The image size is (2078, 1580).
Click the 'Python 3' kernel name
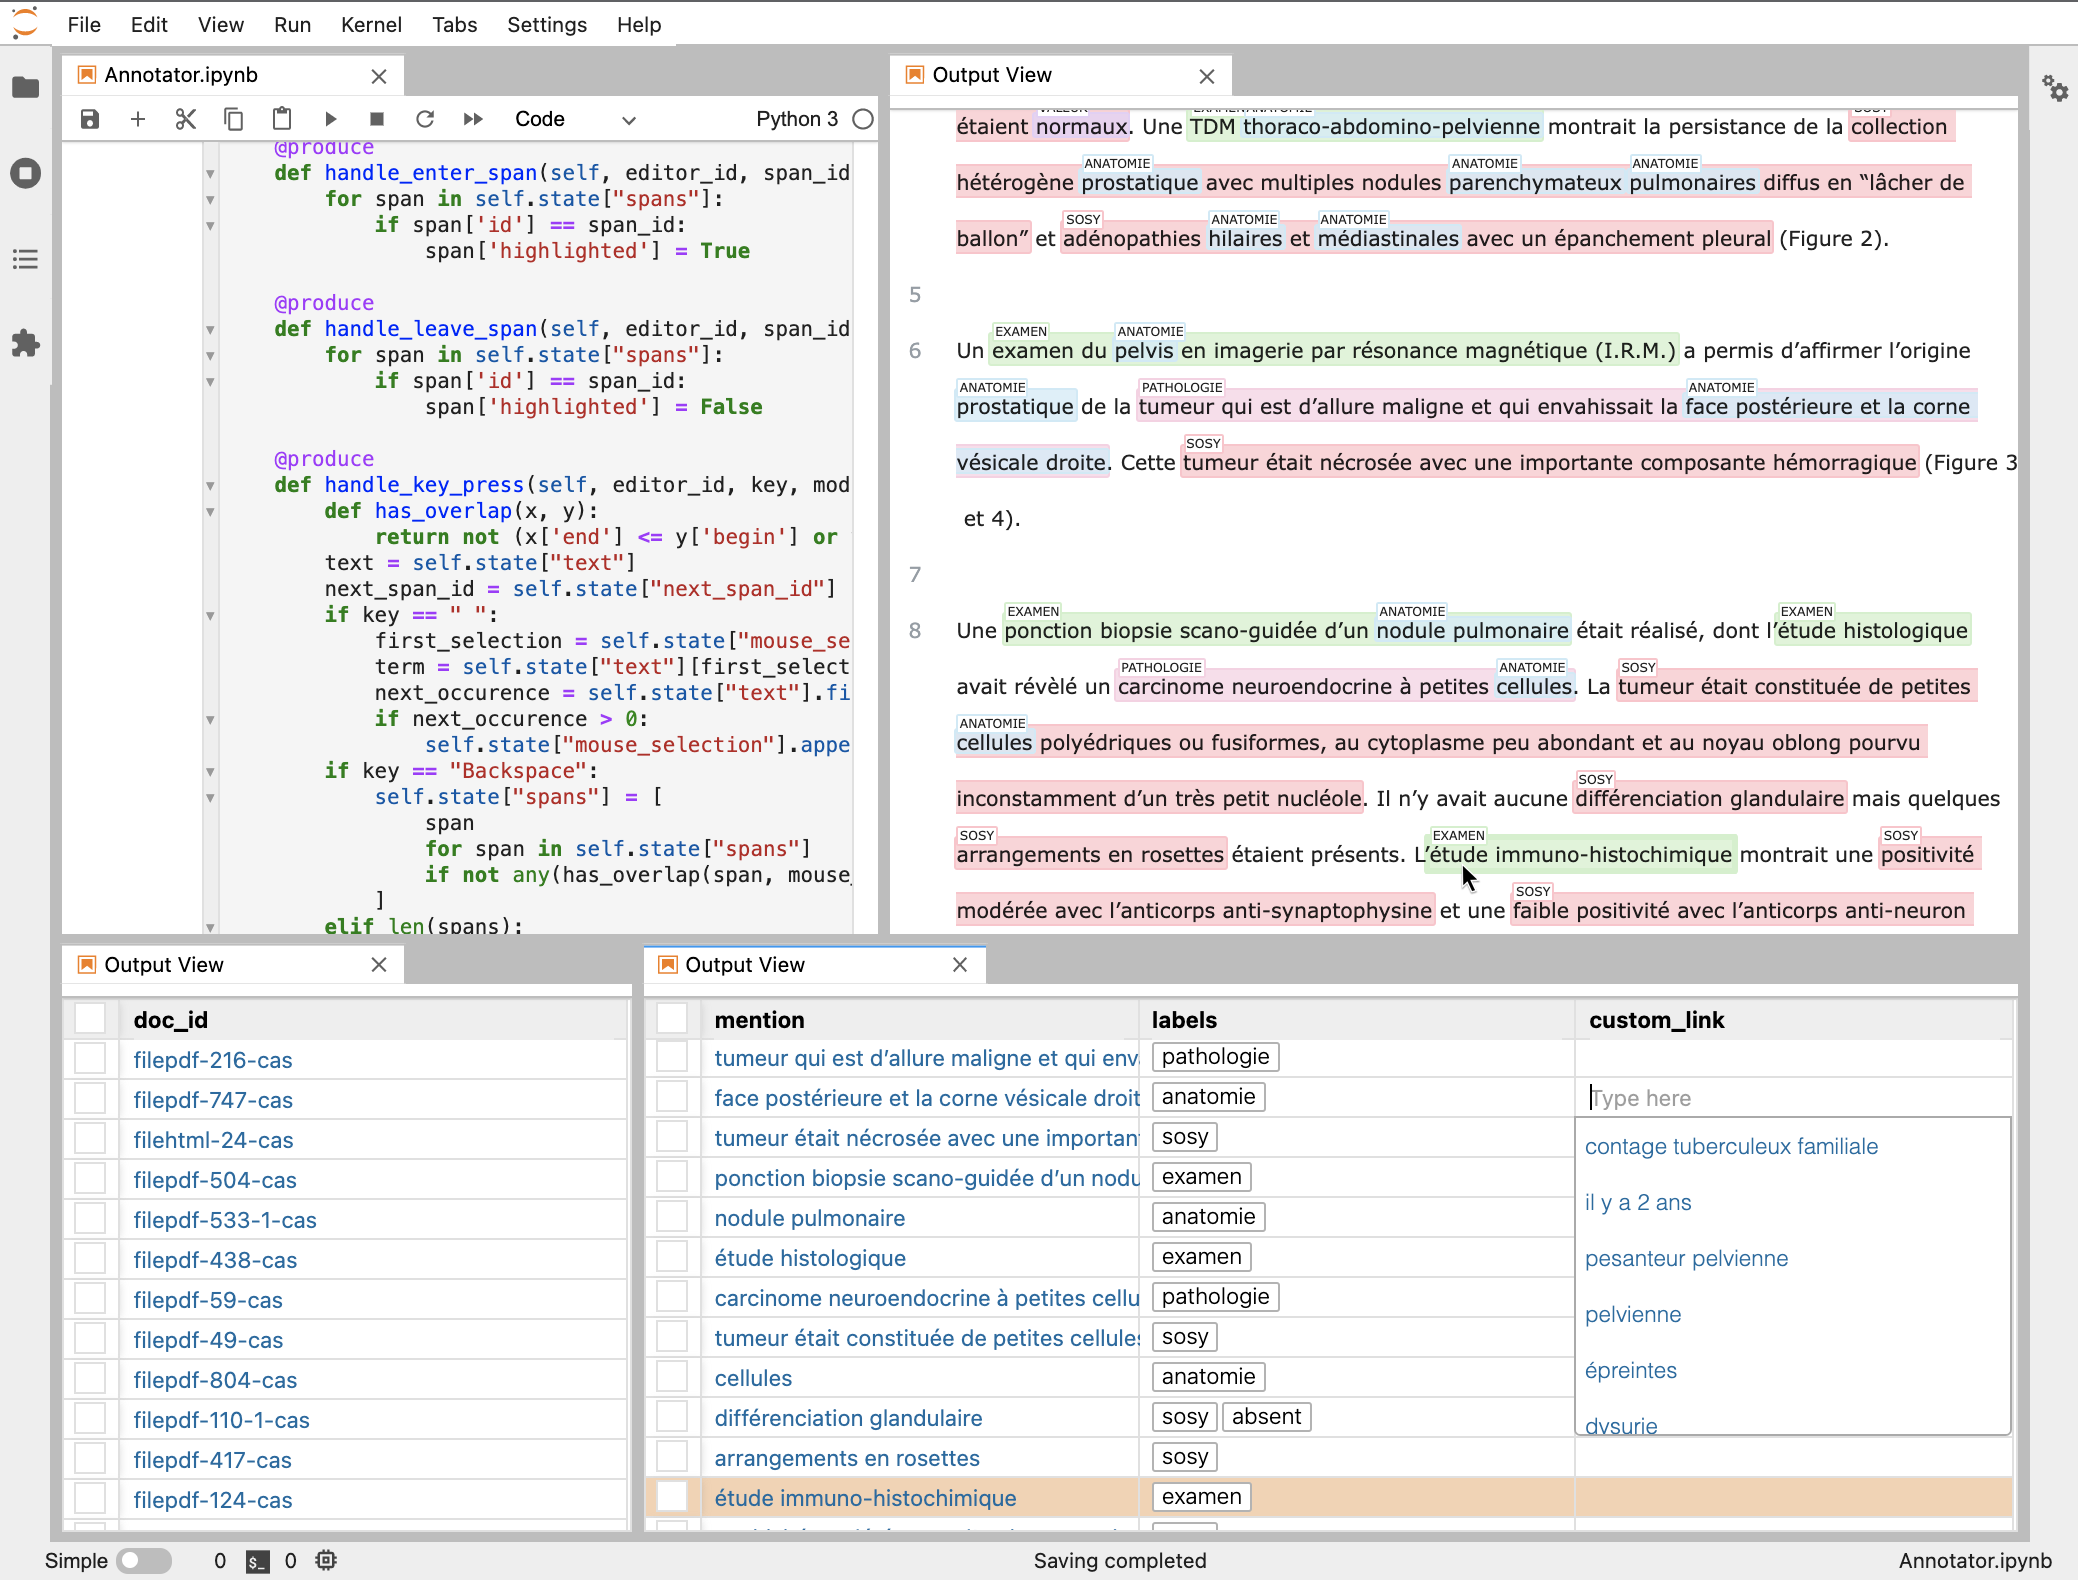point(797,119)
